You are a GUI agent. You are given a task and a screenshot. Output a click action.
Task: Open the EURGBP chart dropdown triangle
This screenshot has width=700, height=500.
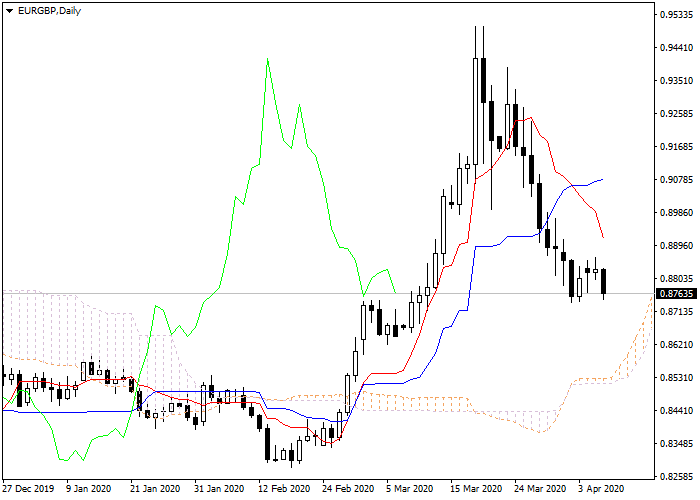click(x=10, y=11)
